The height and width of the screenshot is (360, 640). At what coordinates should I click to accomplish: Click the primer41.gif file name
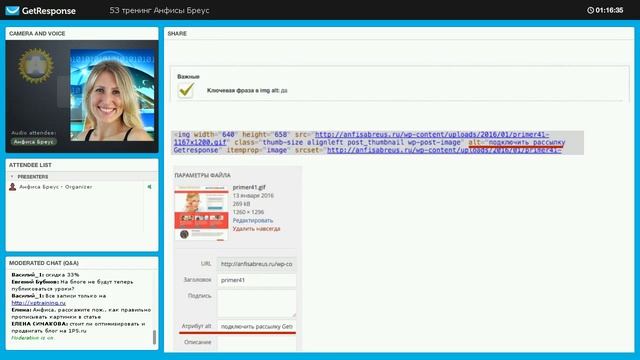(x=249, y=187)
